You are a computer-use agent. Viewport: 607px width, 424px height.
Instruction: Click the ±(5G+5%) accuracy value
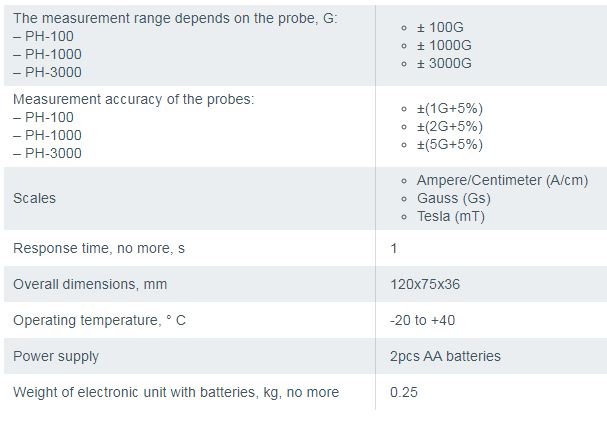(450, 144)
